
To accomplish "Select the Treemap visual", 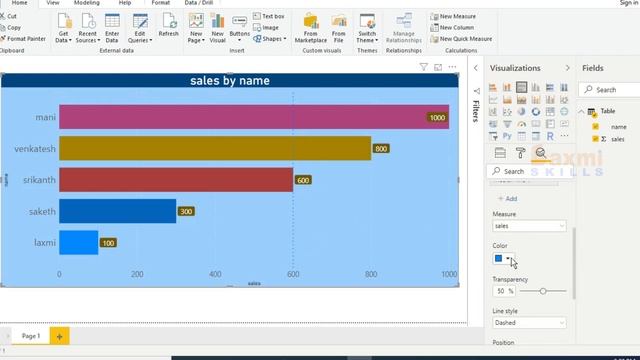I will [x=550, y=112].
